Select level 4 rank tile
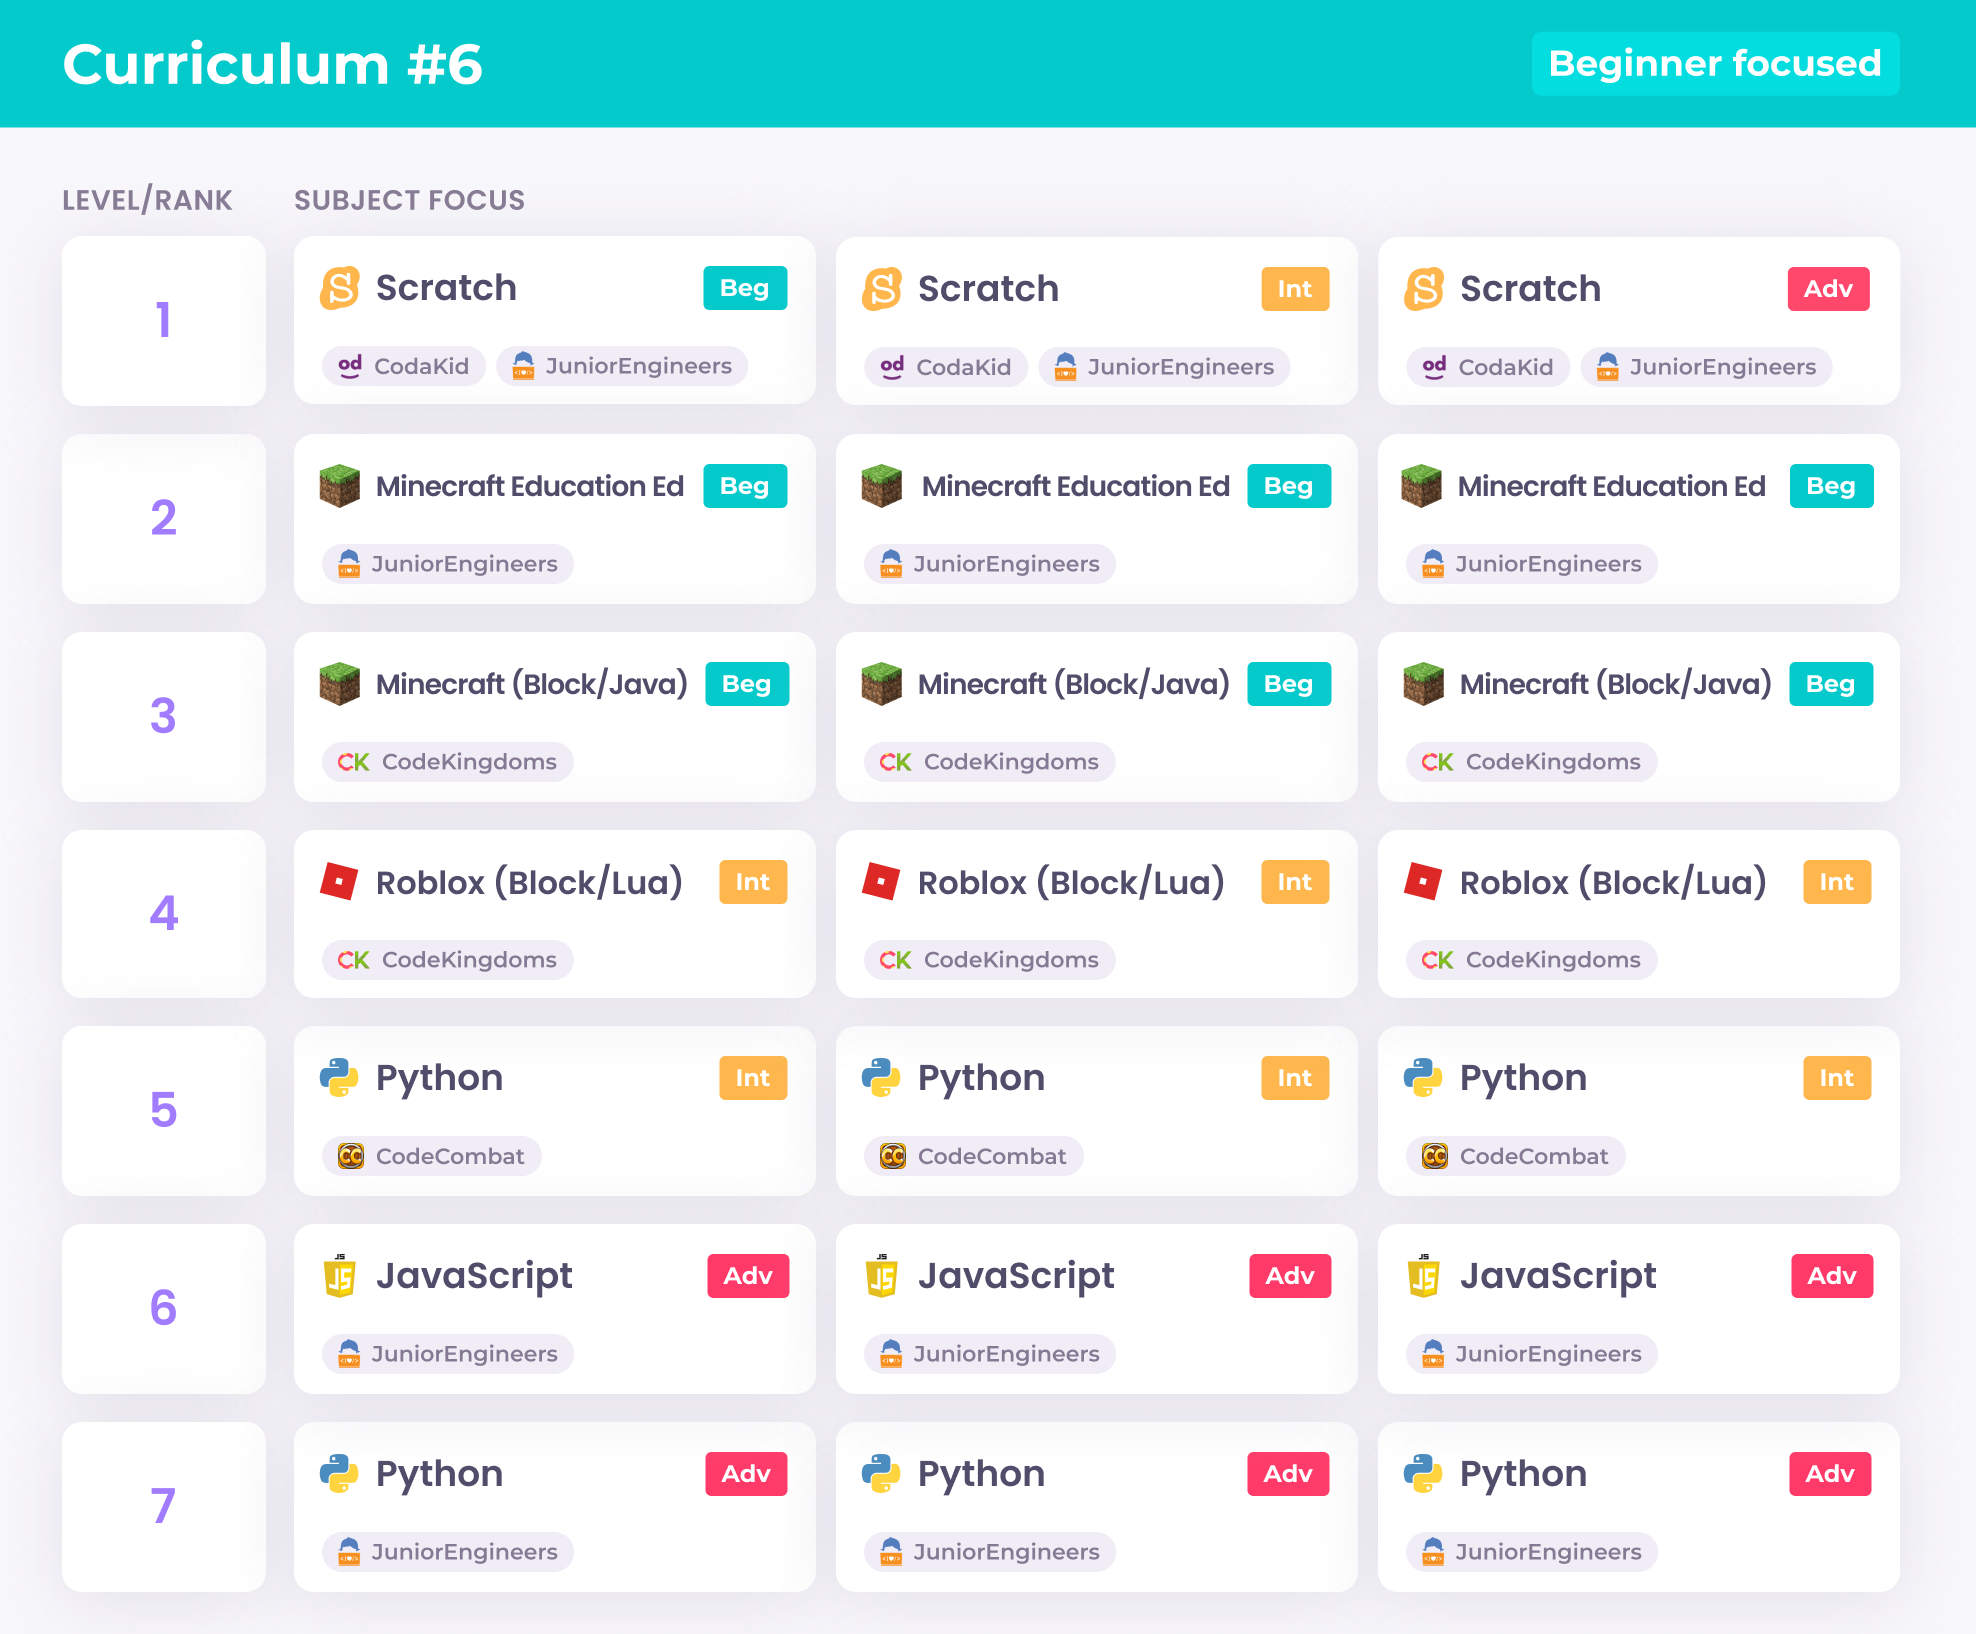Image resolution: width=1976 pixels, height=1634 pixels. tap(164, 914)
